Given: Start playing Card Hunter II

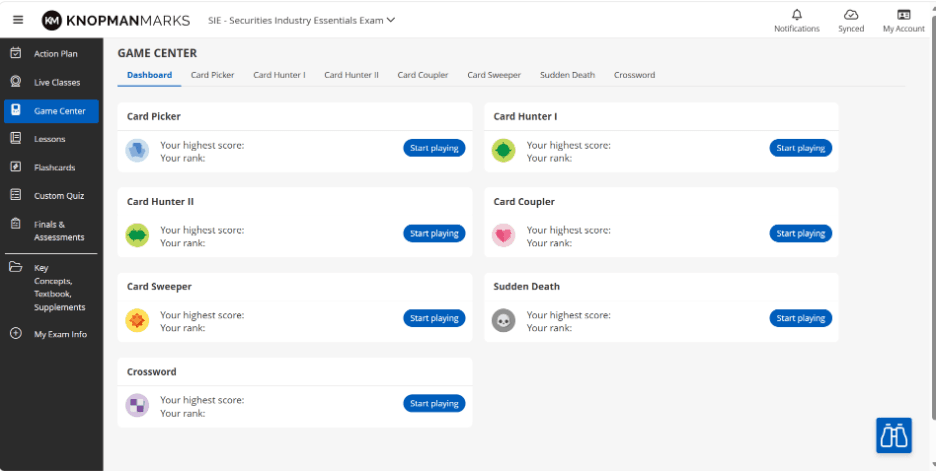Looking at the screenshot, I should 434,233.
